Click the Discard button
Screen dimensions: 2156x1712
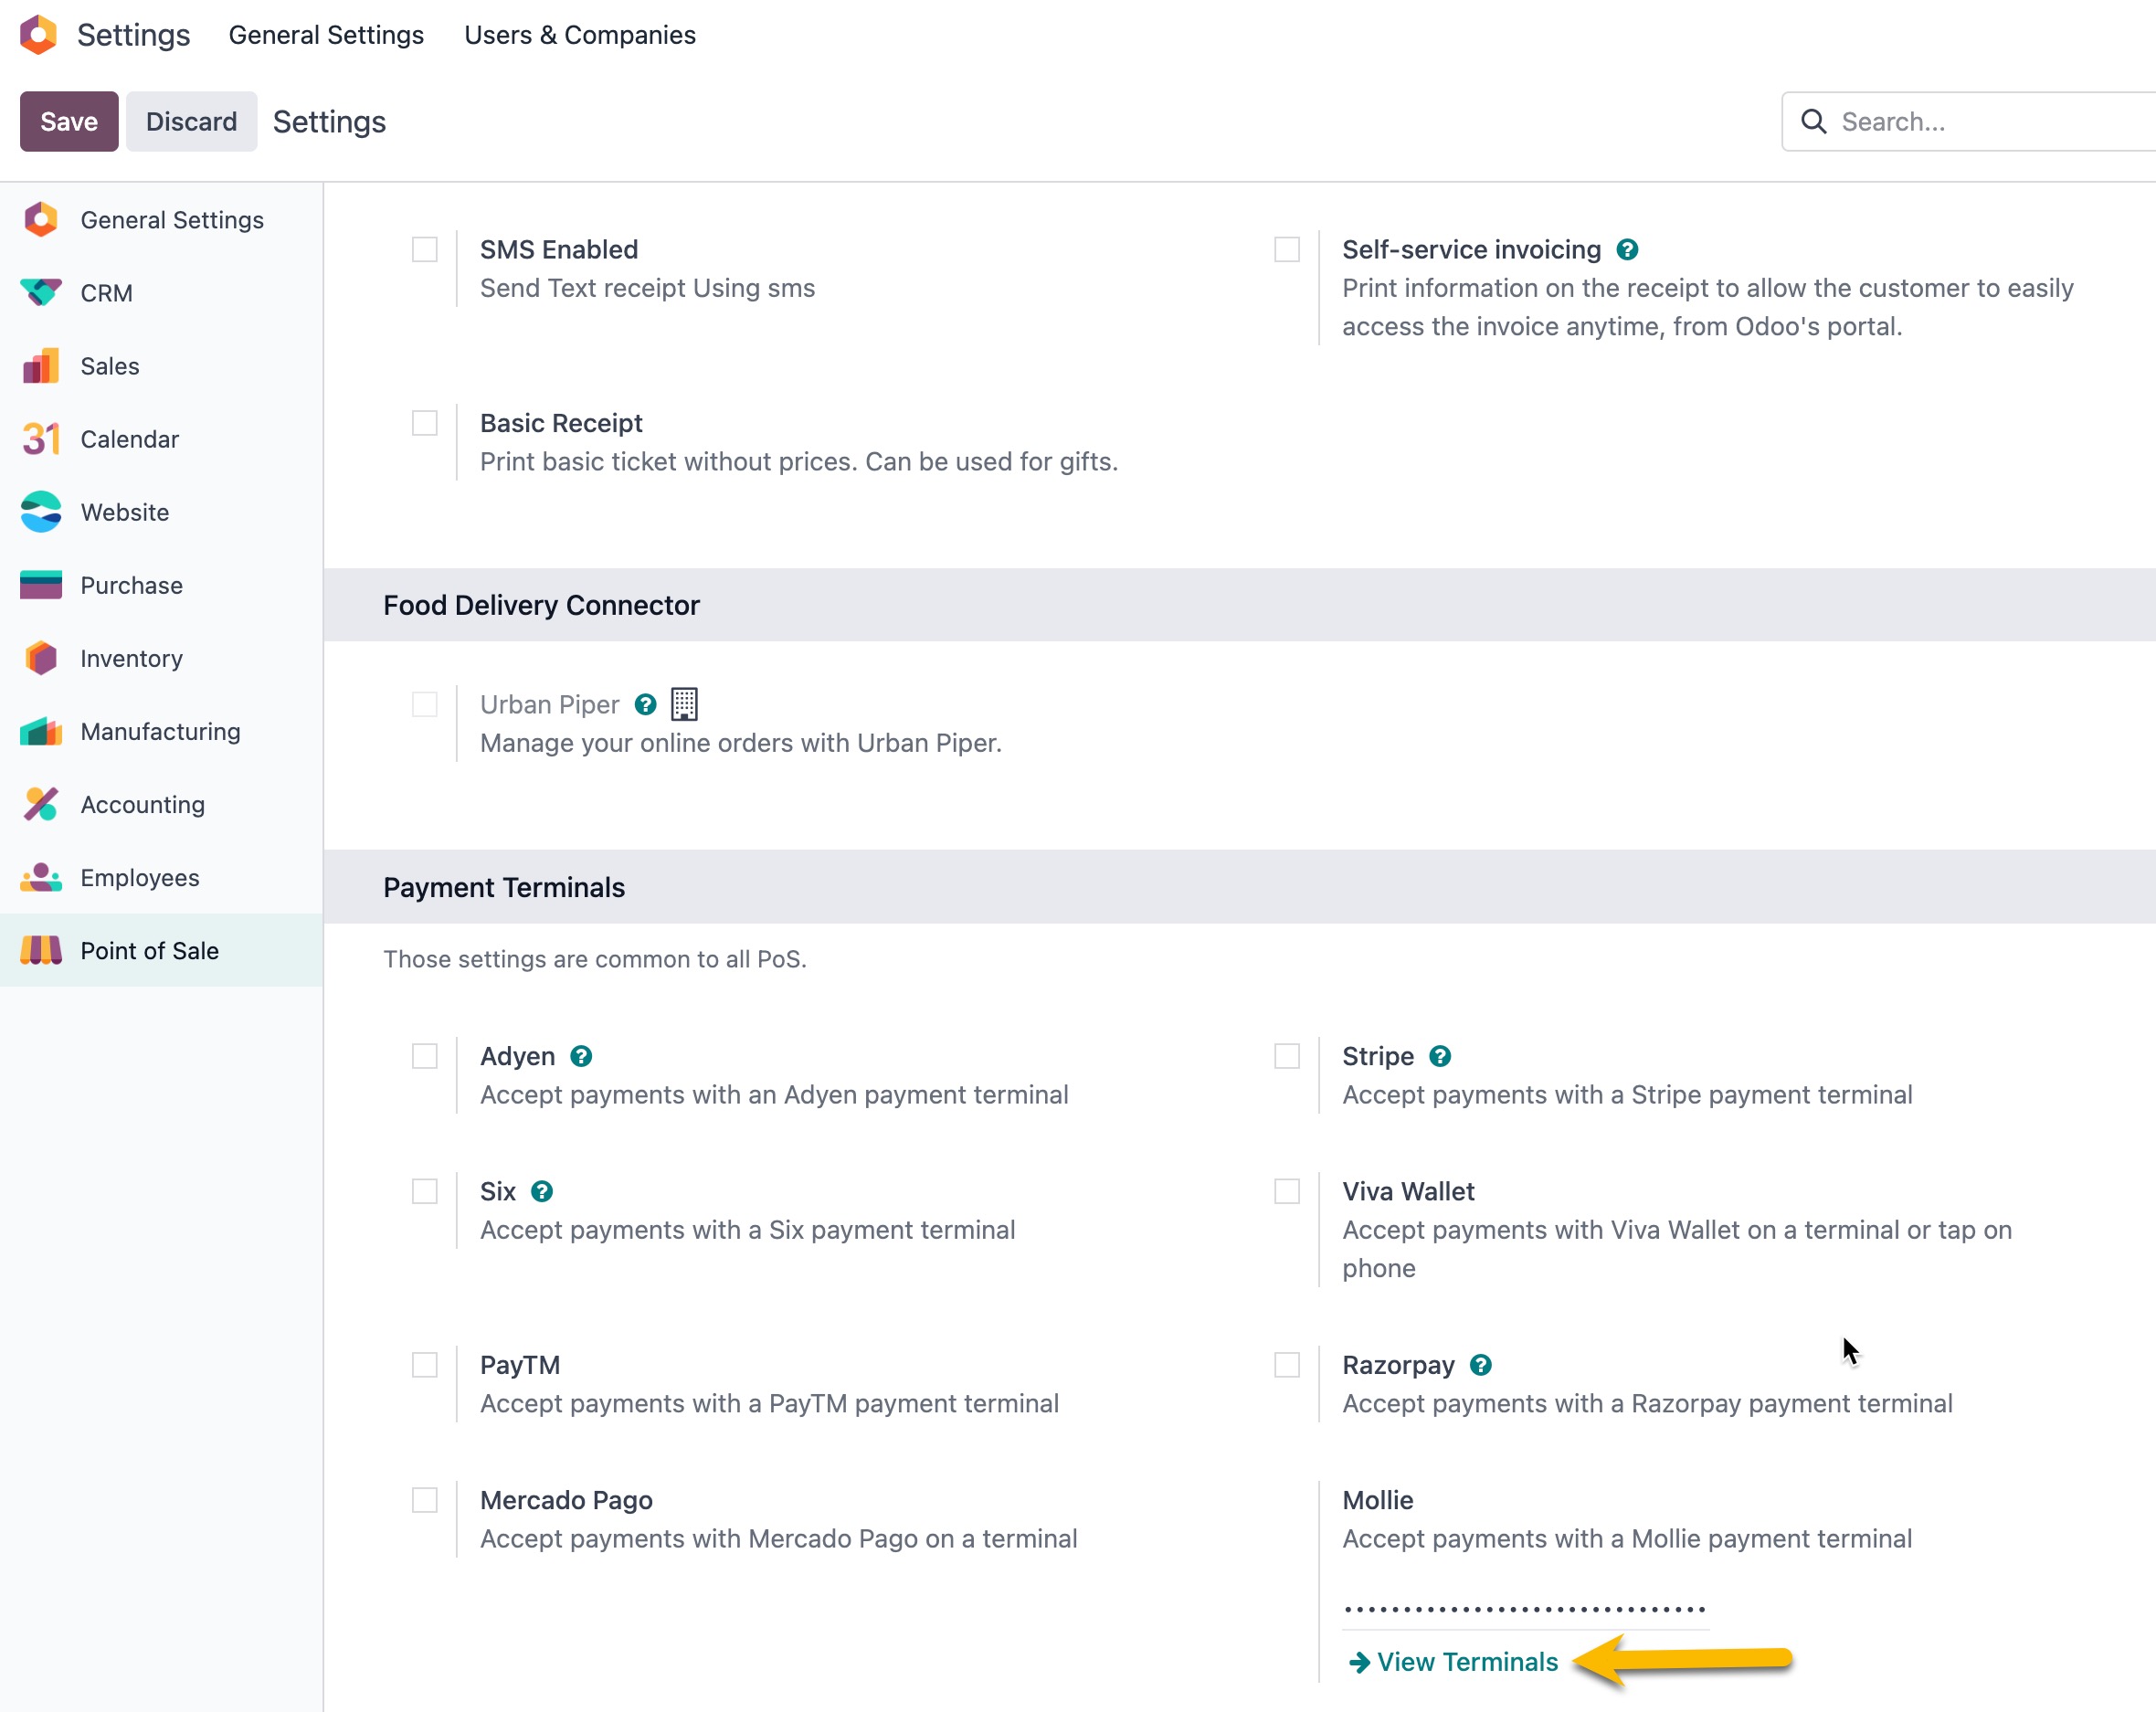click(191, 122)
